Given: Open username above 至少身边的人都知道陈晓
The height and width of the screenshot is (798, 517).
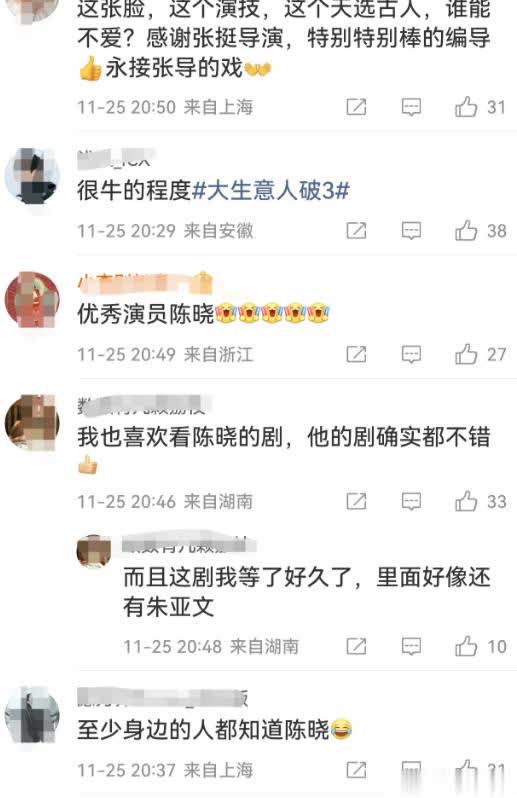Looking at the screenshot, I should (163, 697).
